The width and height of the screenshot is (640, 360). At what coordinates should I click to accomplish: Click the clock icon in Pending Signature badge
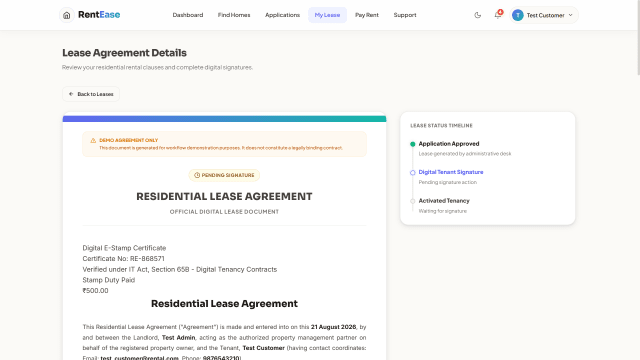click(x=197, y=175)
